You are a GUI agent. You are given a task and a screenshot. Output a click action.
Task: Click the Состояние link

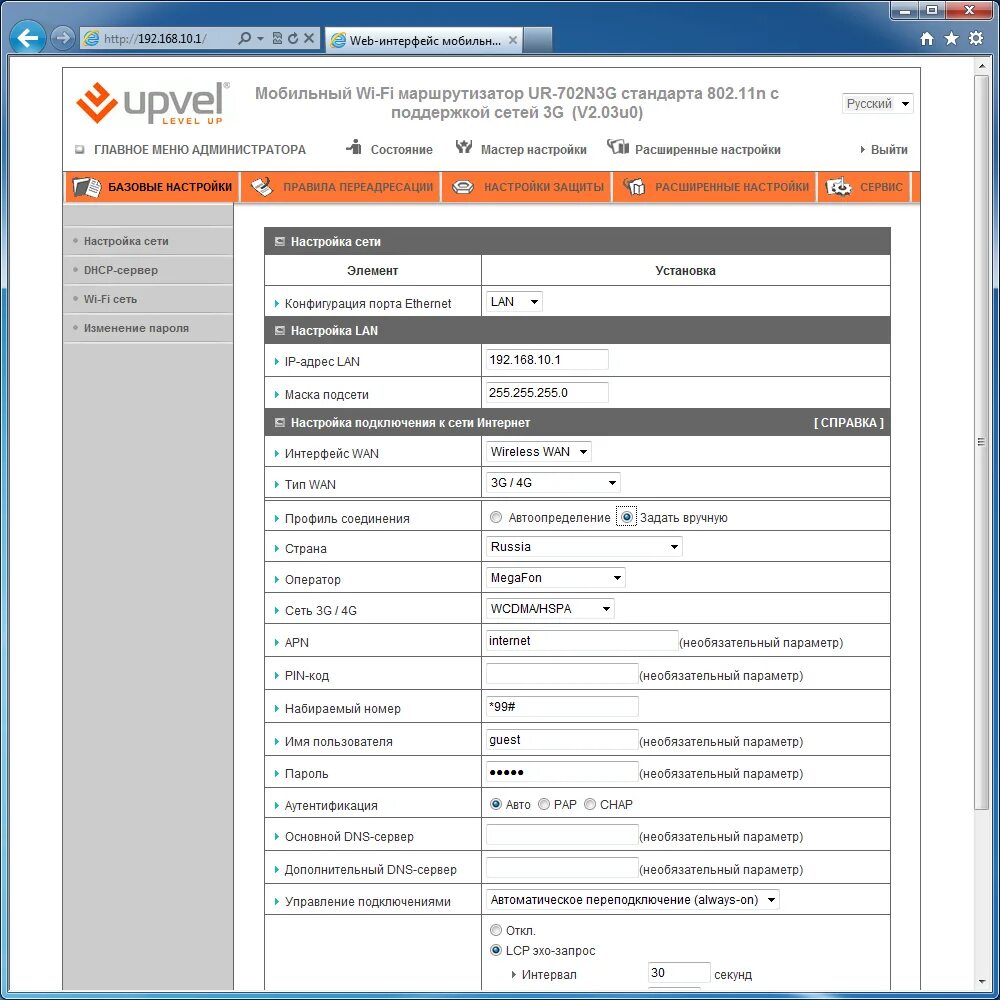pyautogui.click(x=401, y=149)
